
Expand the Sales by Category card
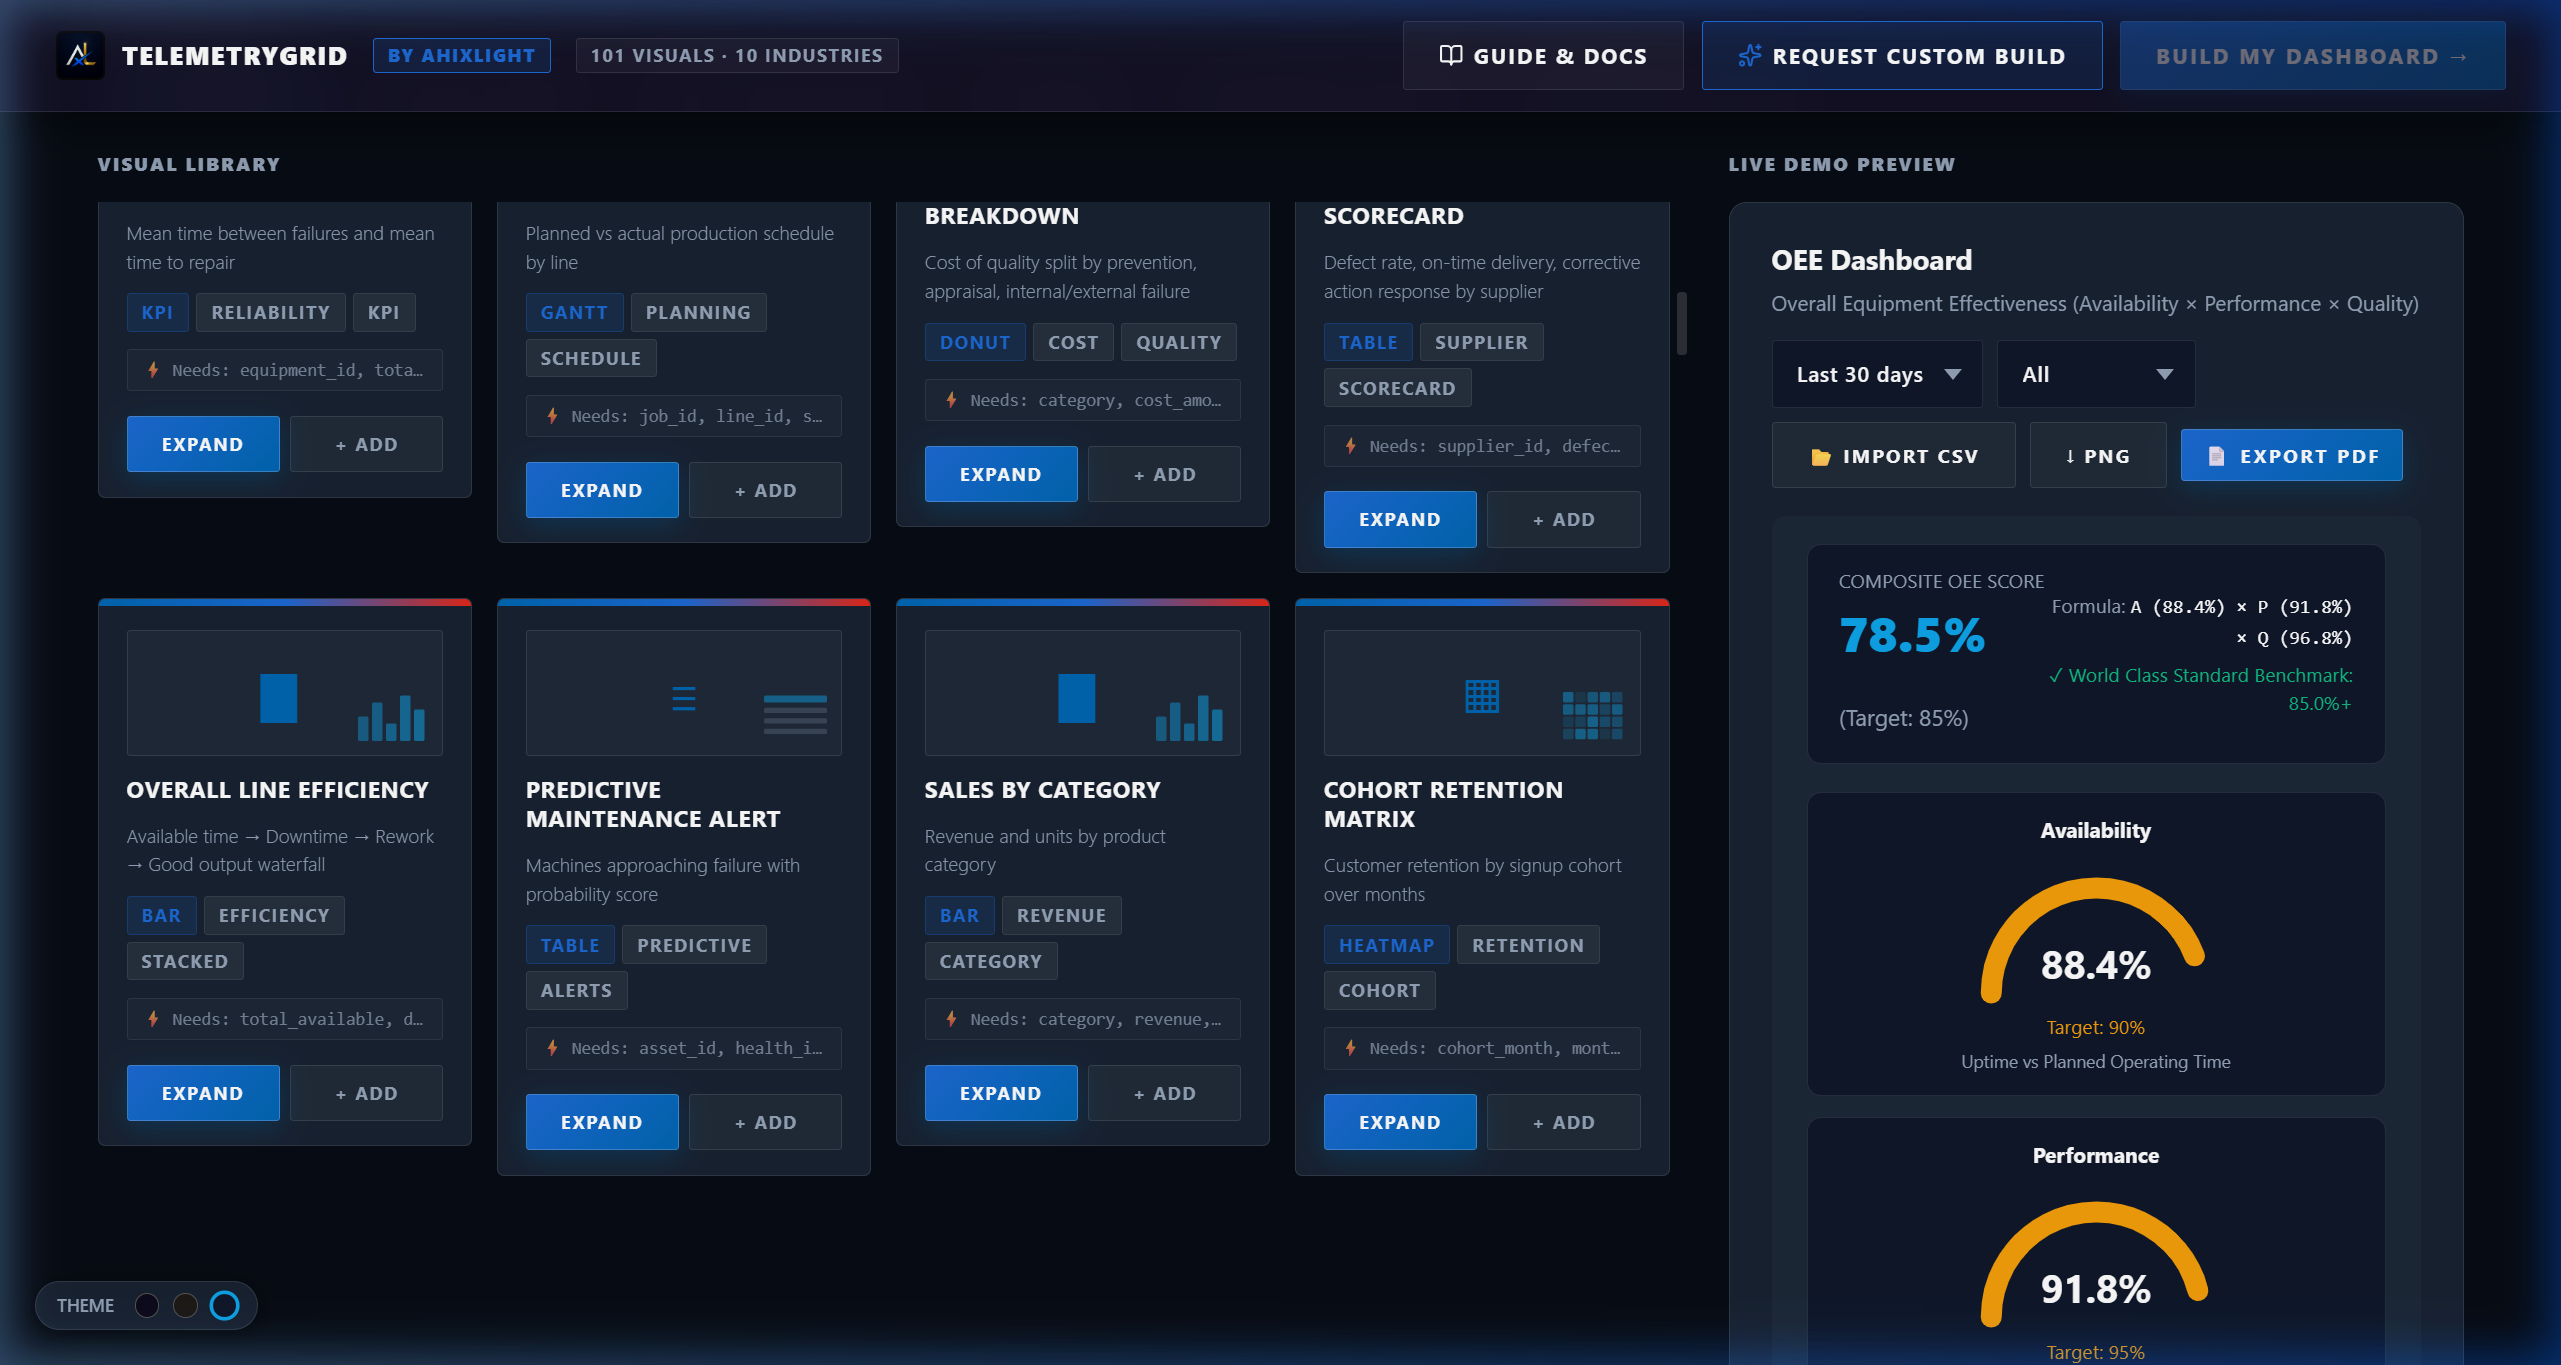coord(1001,1093)
